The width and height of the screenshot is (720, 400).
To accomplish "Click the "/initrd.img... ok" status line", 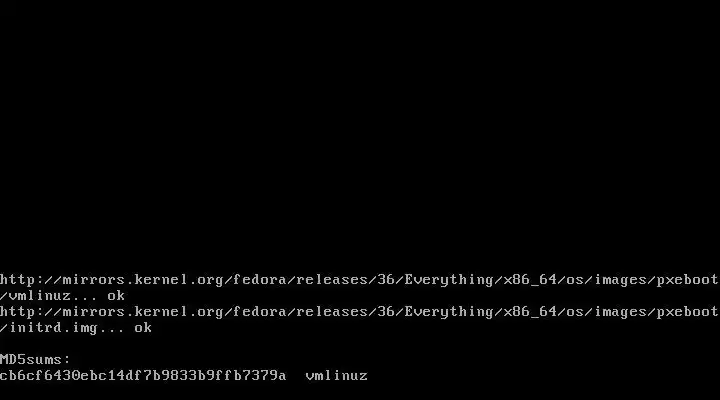I will click(76, 328).
